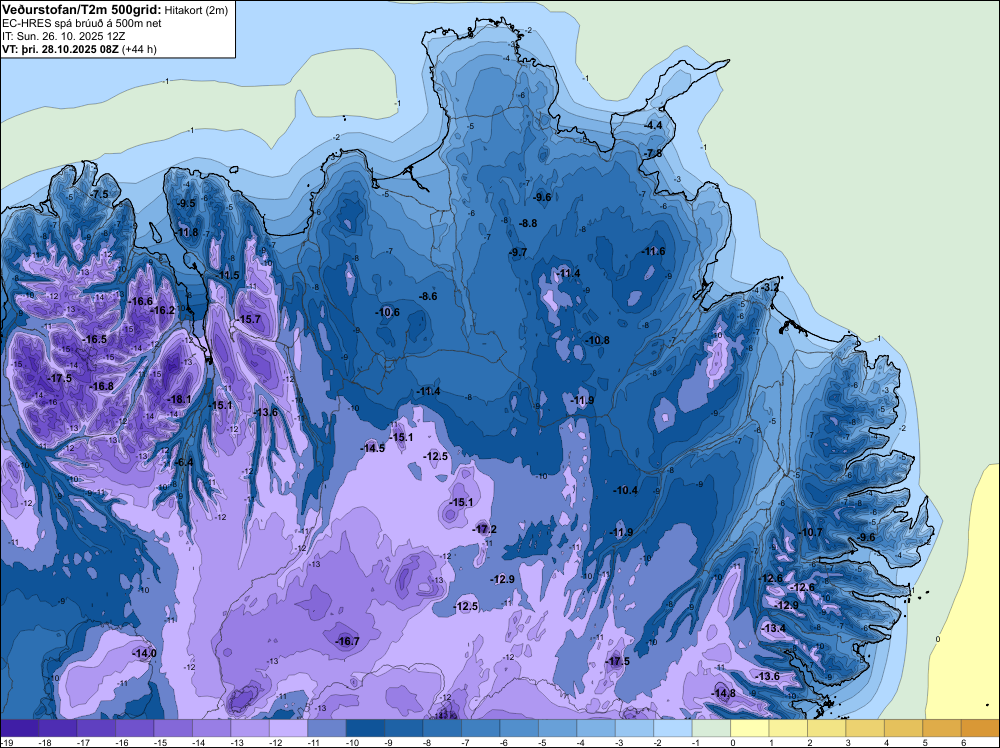Click the -9.7 temperature label
Image resolution: width=1000 pixels, height=748 pixels.
point(518,253)
